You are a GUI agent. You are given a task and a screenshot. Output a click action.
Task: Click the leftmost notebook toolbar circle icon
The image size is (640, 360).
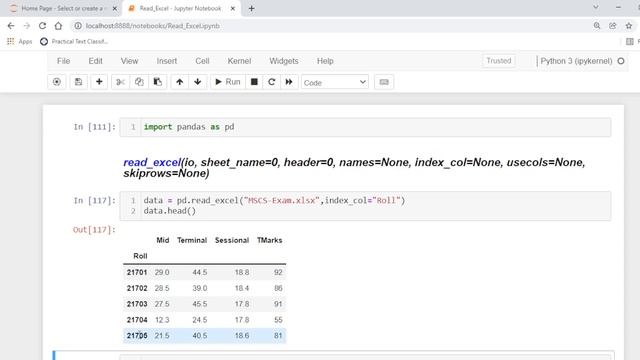[57, 82]
